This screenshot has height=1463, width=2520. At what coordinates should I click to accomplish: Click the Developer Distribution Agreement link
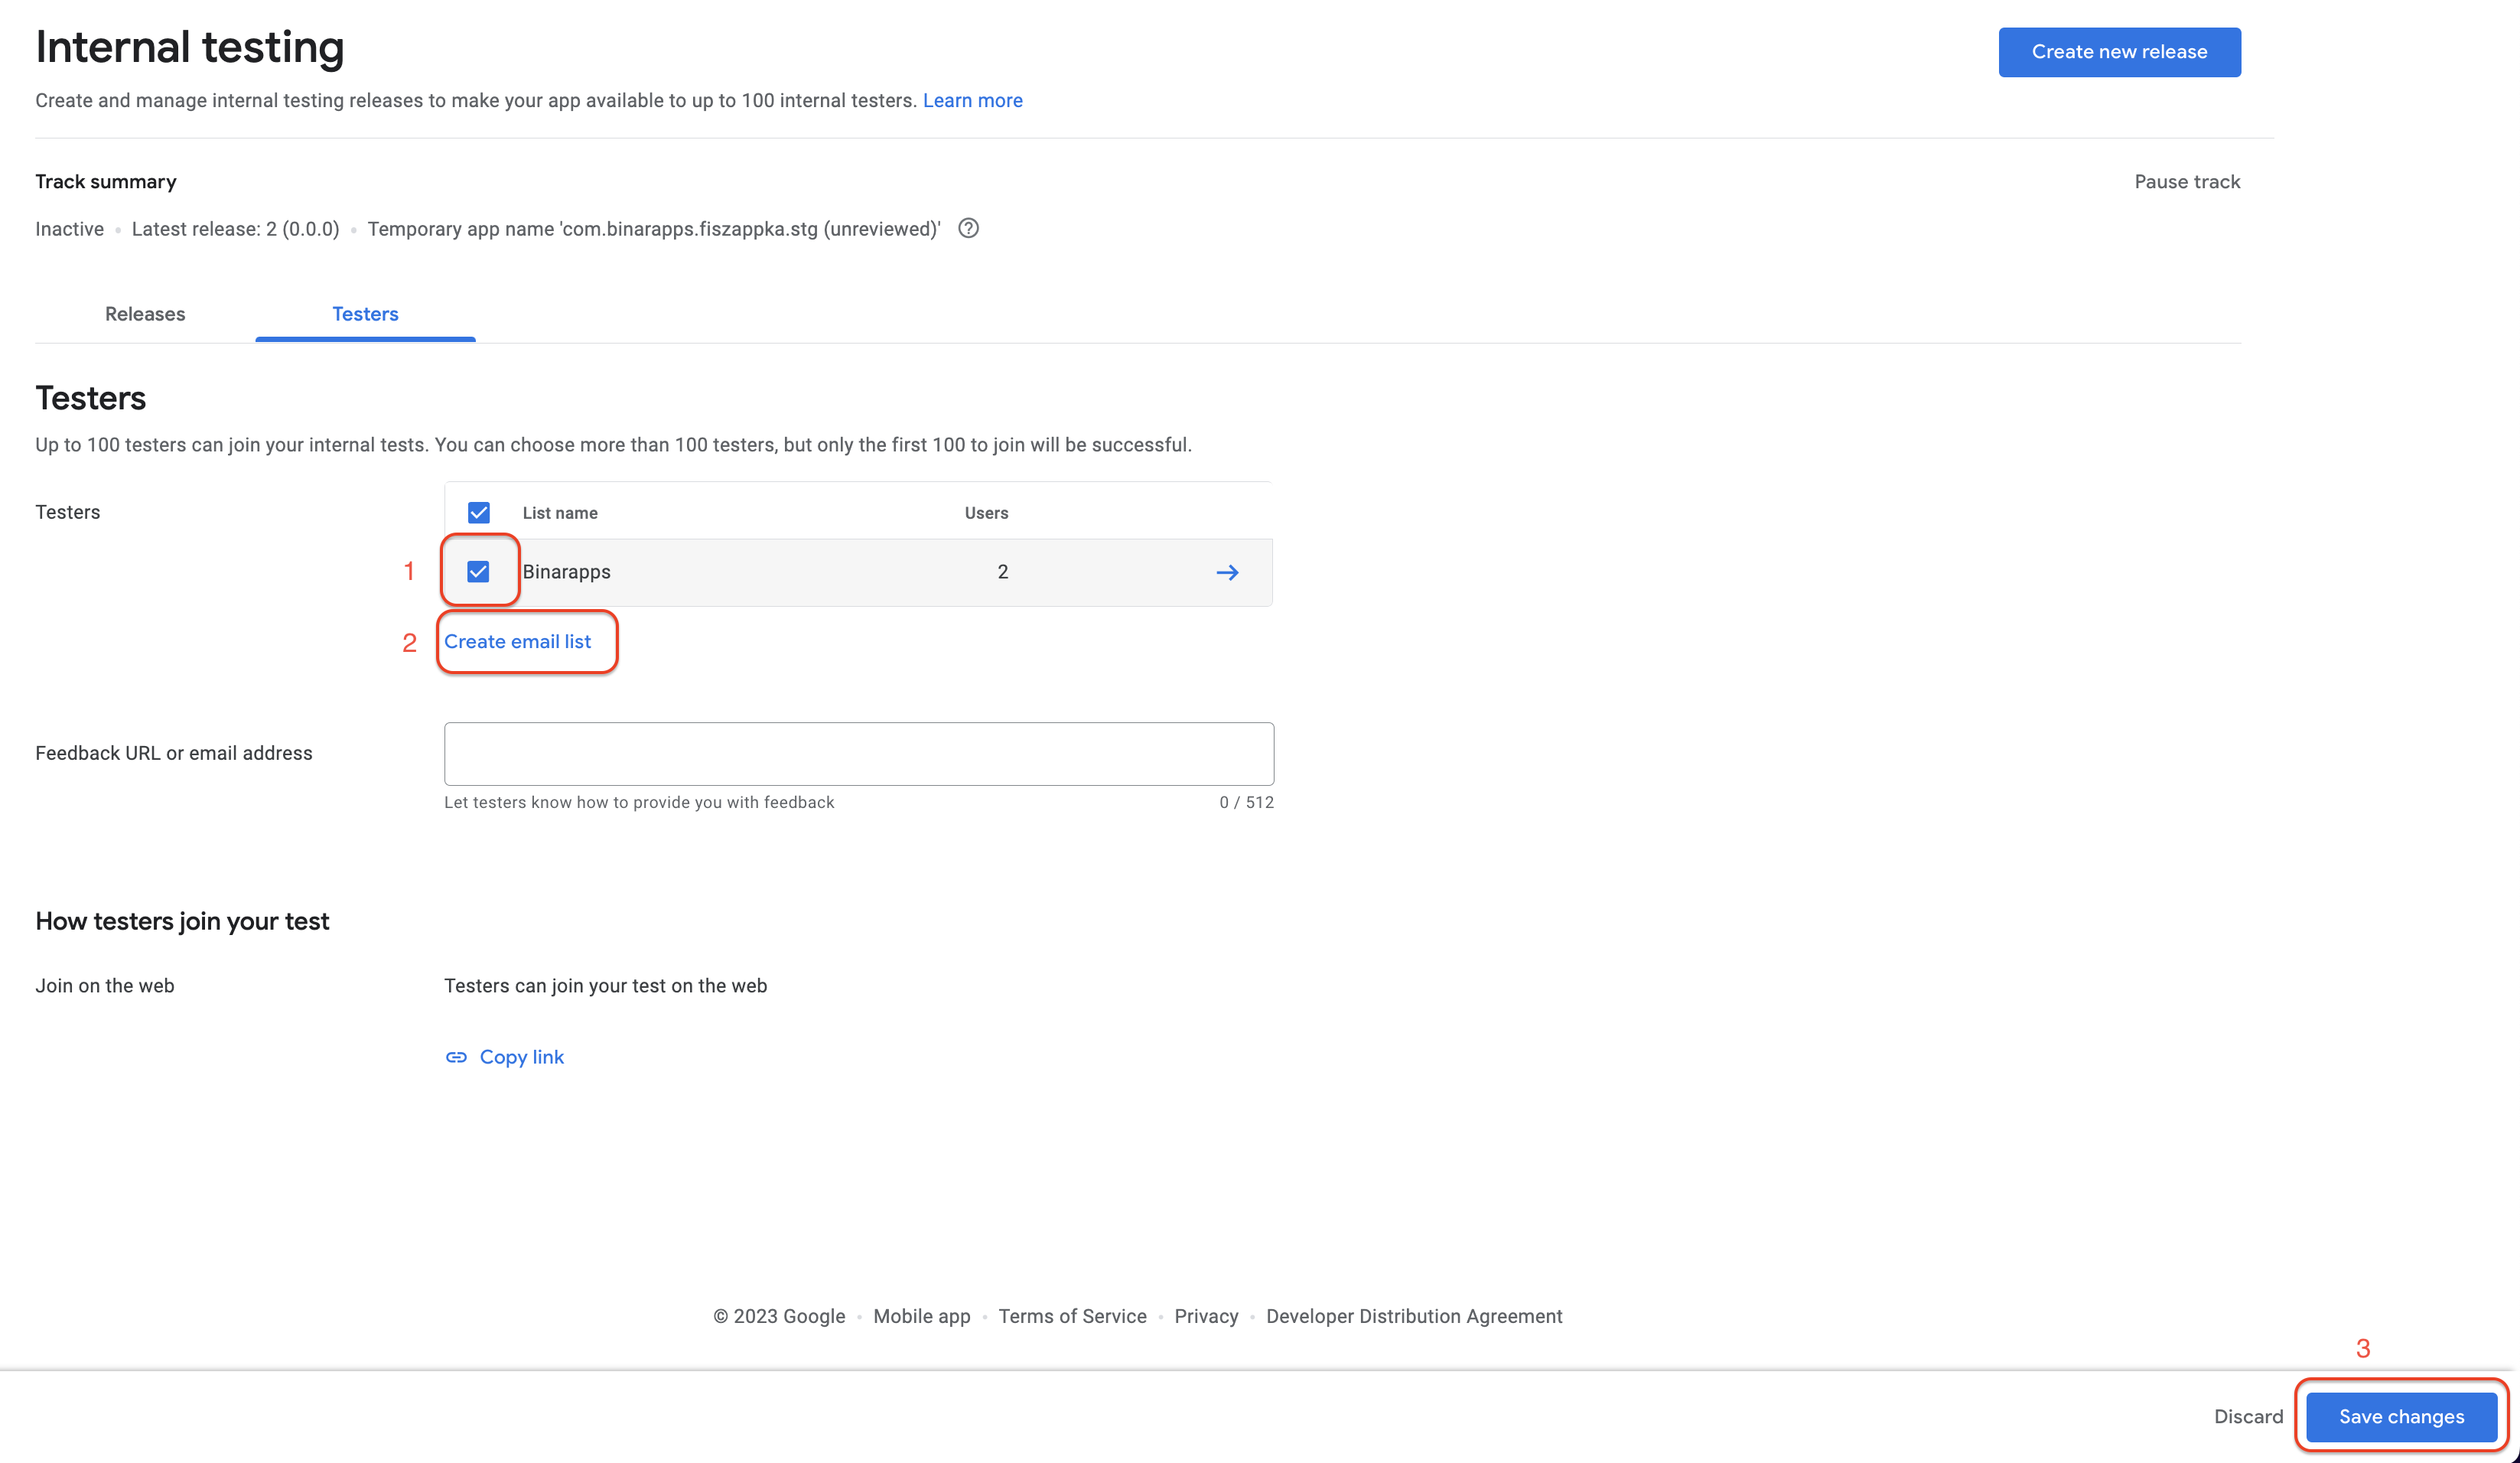1413,1317
